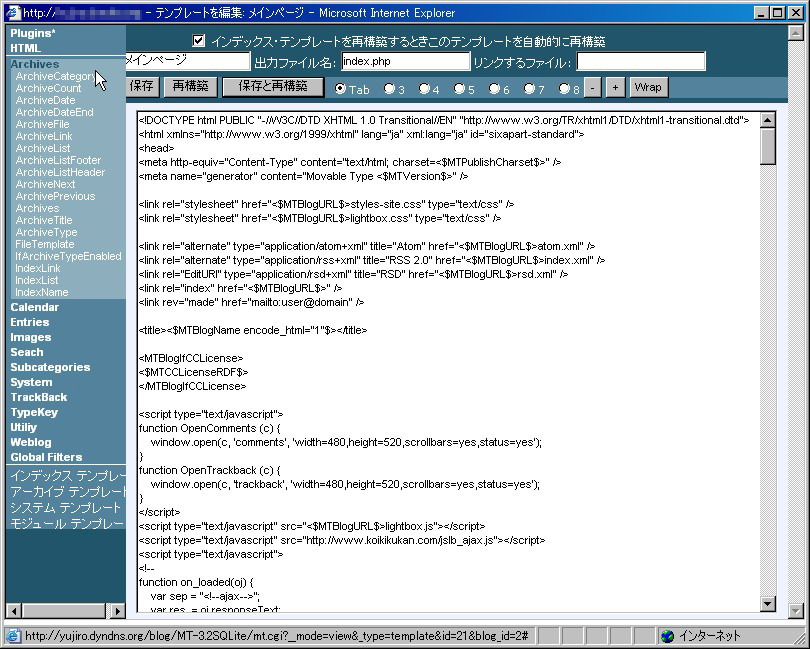Expand the Plugins* category
Screen dimensions: 810x649
pyautogui.click(x=33, y=33)
